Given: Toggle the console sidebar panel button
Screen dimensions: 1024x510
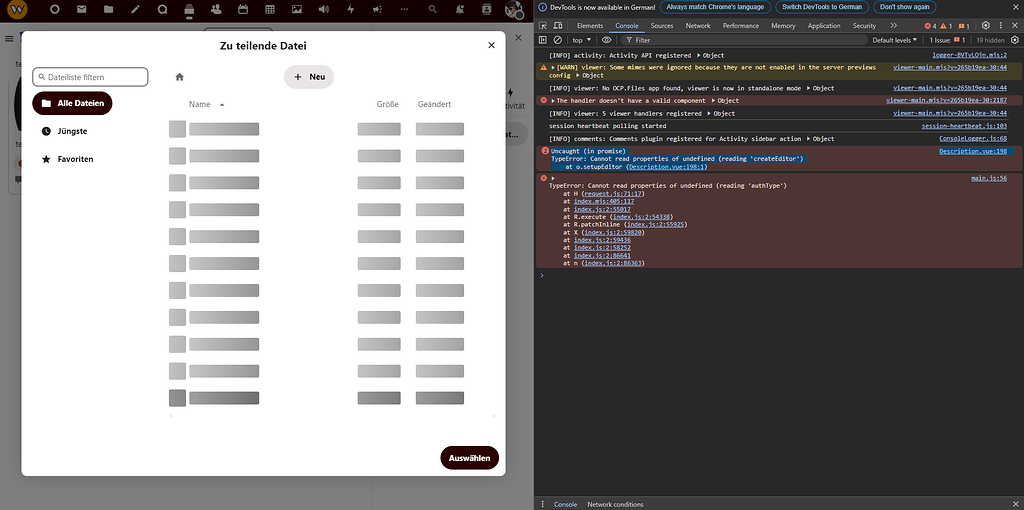Looking at the screenshot, I should pos(543,40).
